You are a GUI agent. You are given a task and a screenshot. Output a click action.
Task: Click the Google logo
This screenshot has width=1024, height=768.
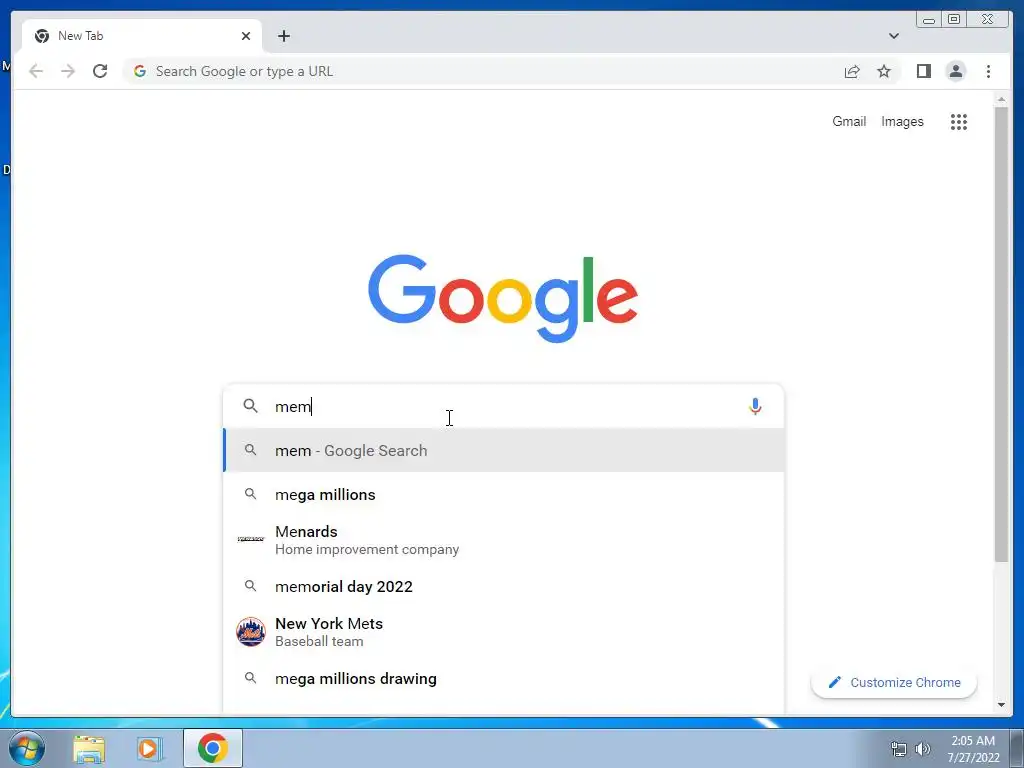[503, 298]
